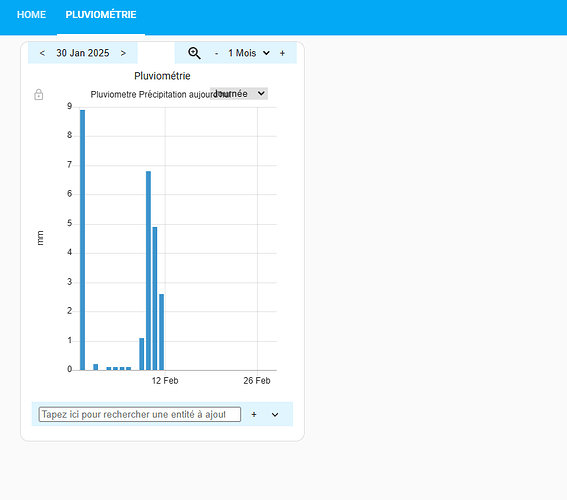
Task: Click the 6.8 mm bar in chart
Action: (148, 271)
